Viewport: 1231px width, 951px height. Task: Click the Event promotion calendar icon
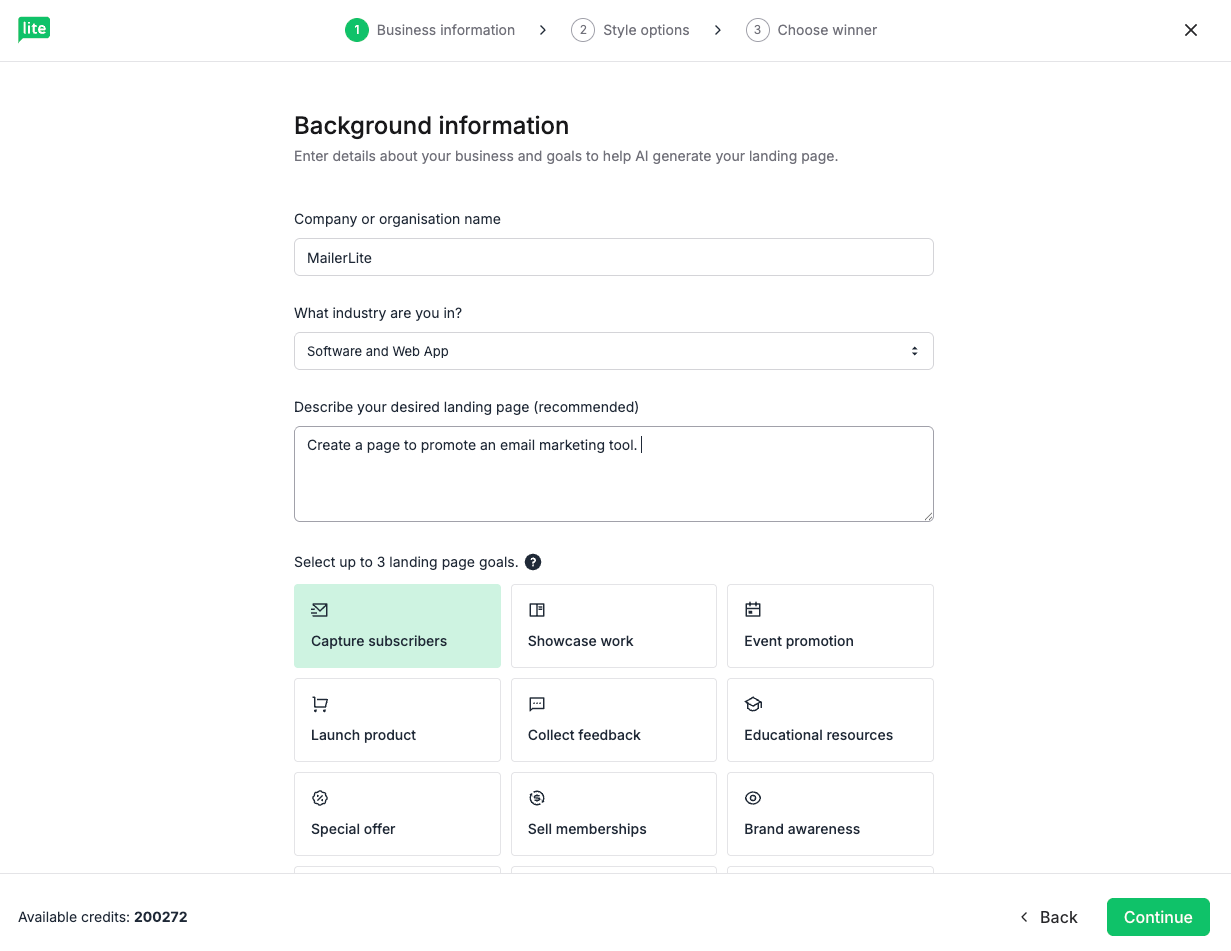[x=753, y=610]
